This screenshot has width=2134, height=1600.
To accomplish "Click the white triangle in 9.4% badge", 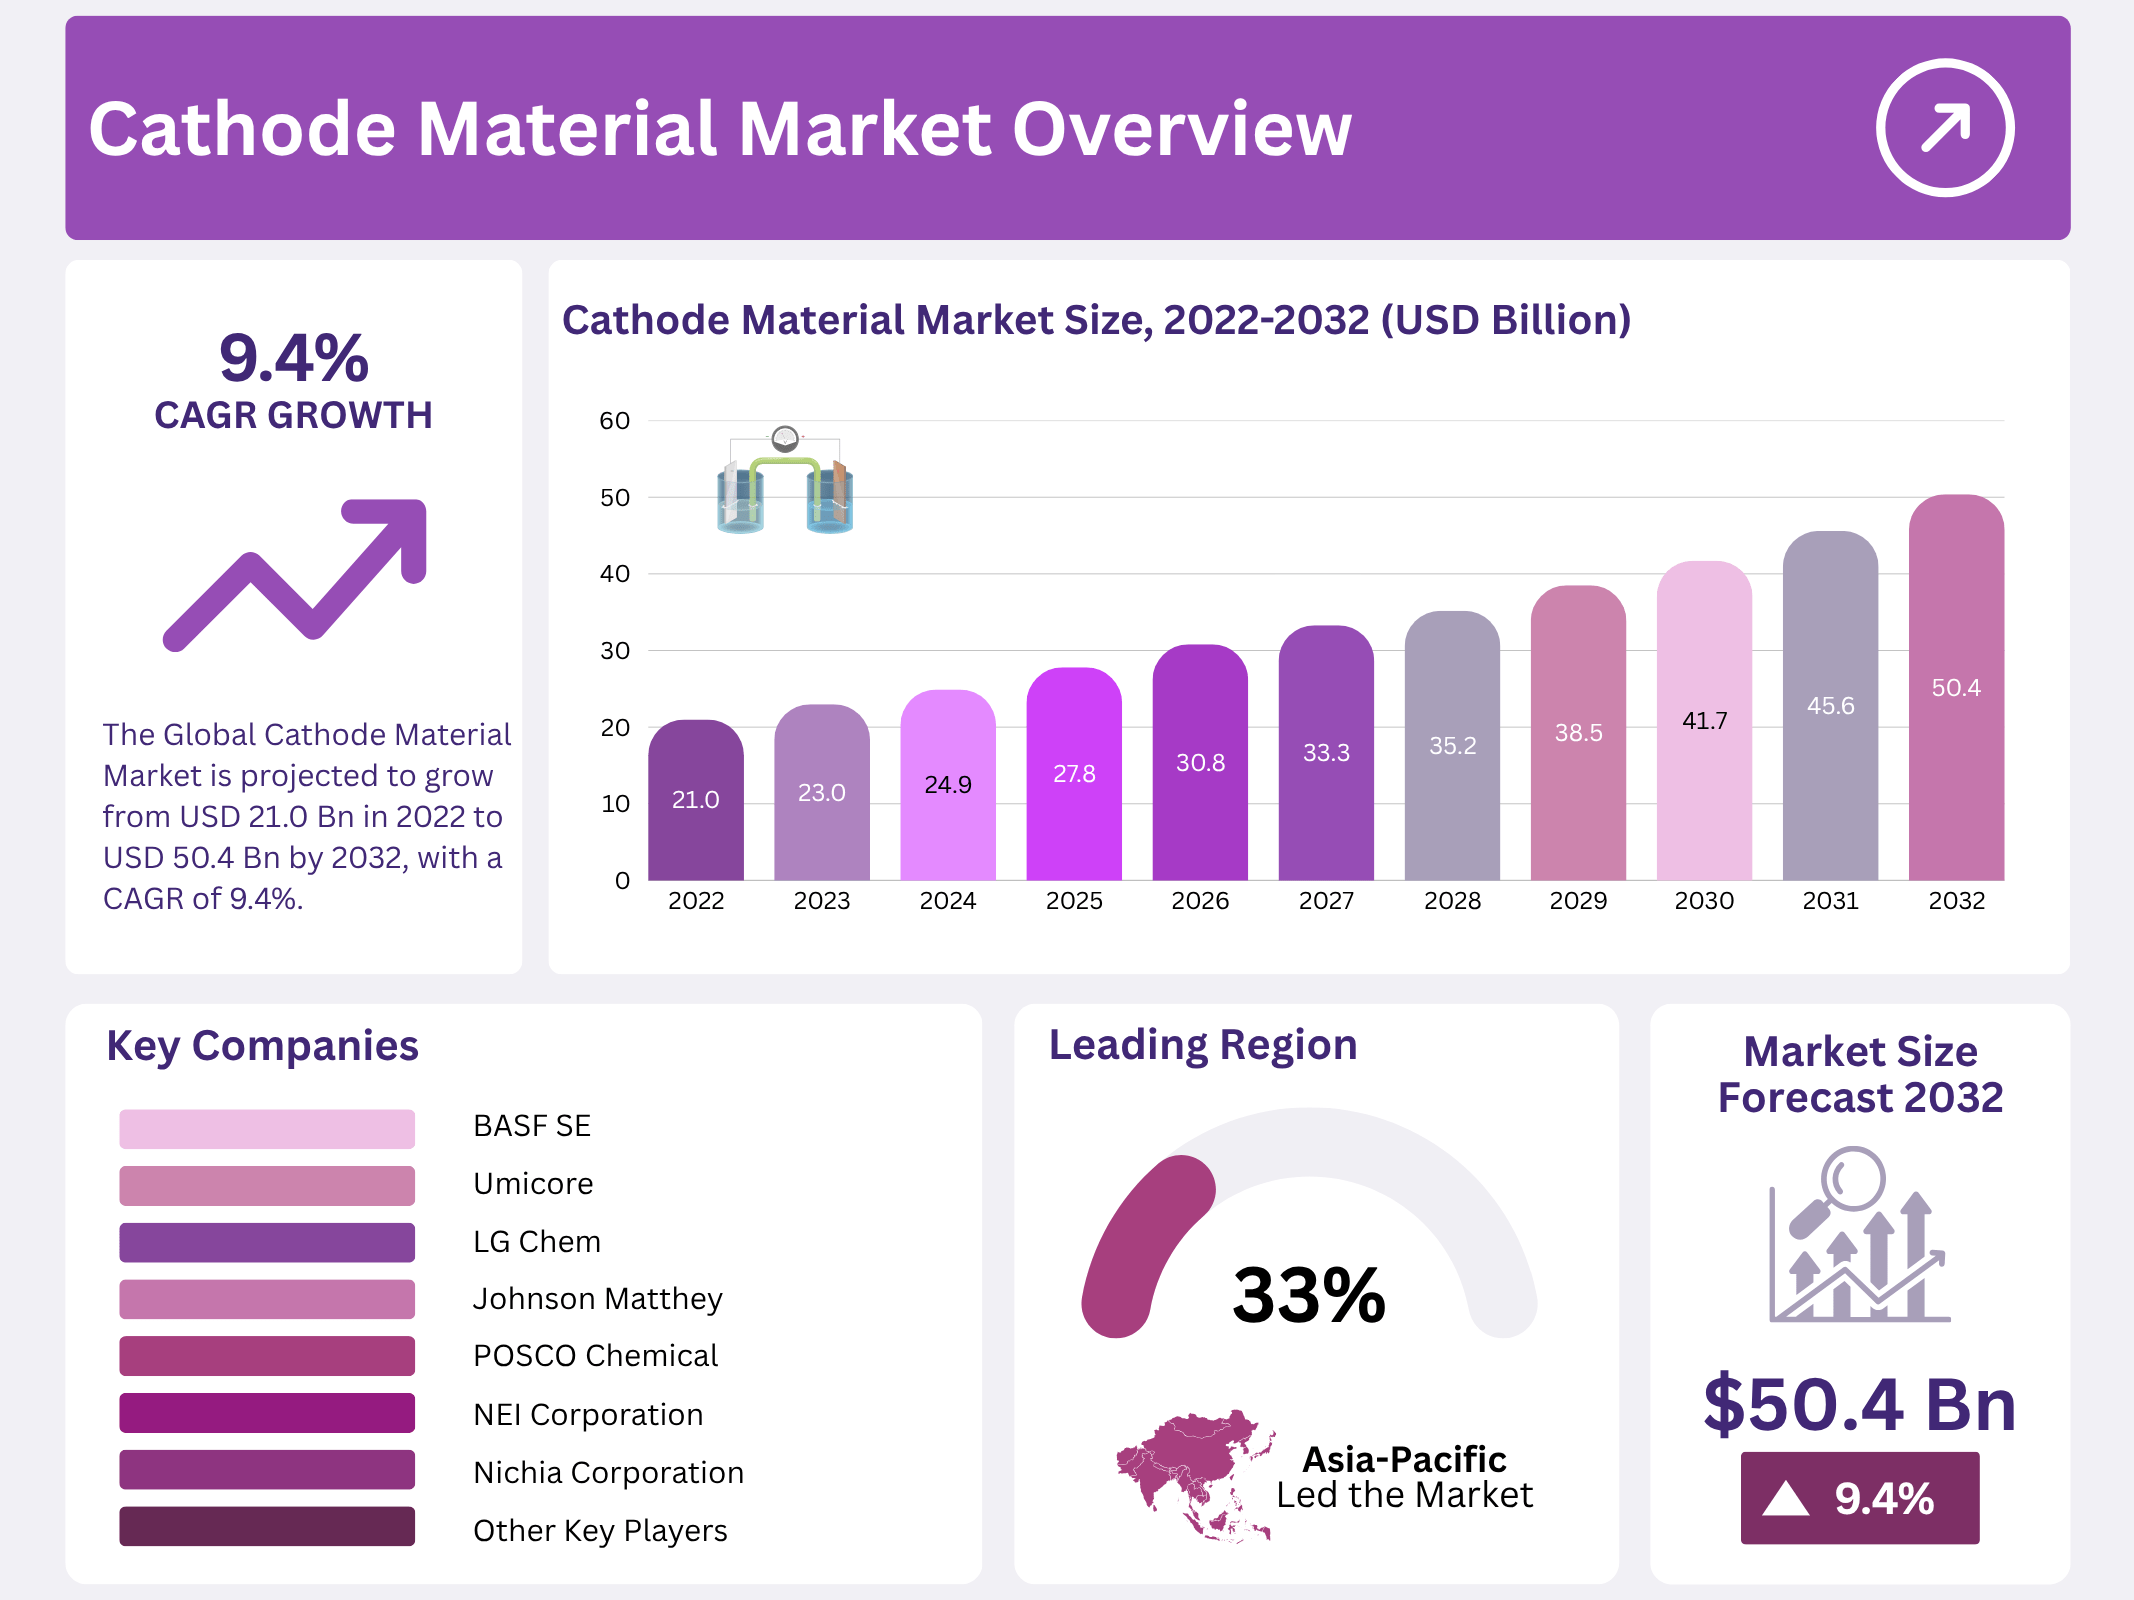I will click(x=1786, y=1499).
